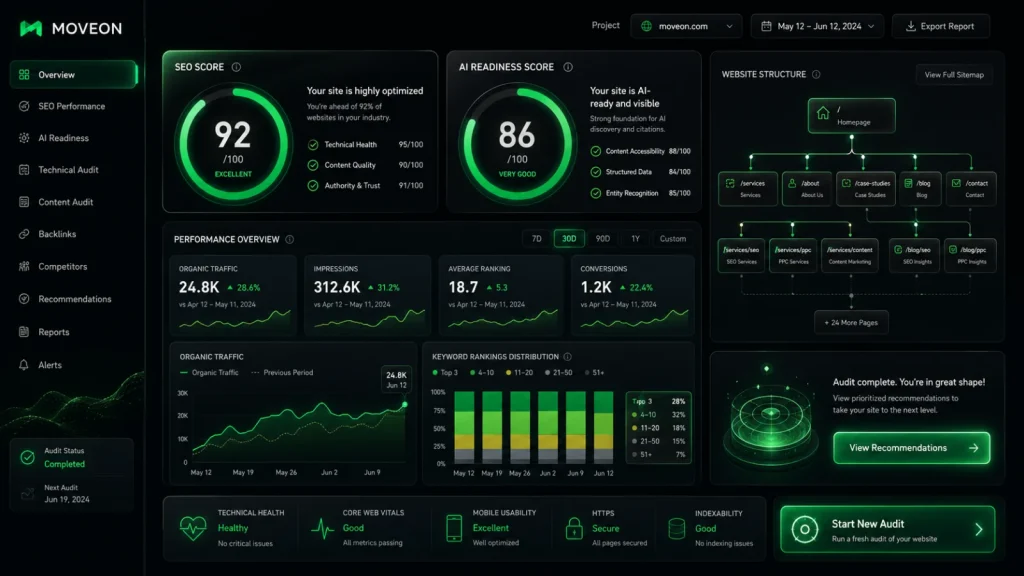The height and width of the screenshot is (576, 1024).
Task: Click the Export Report button
Action: coord(940,26)
